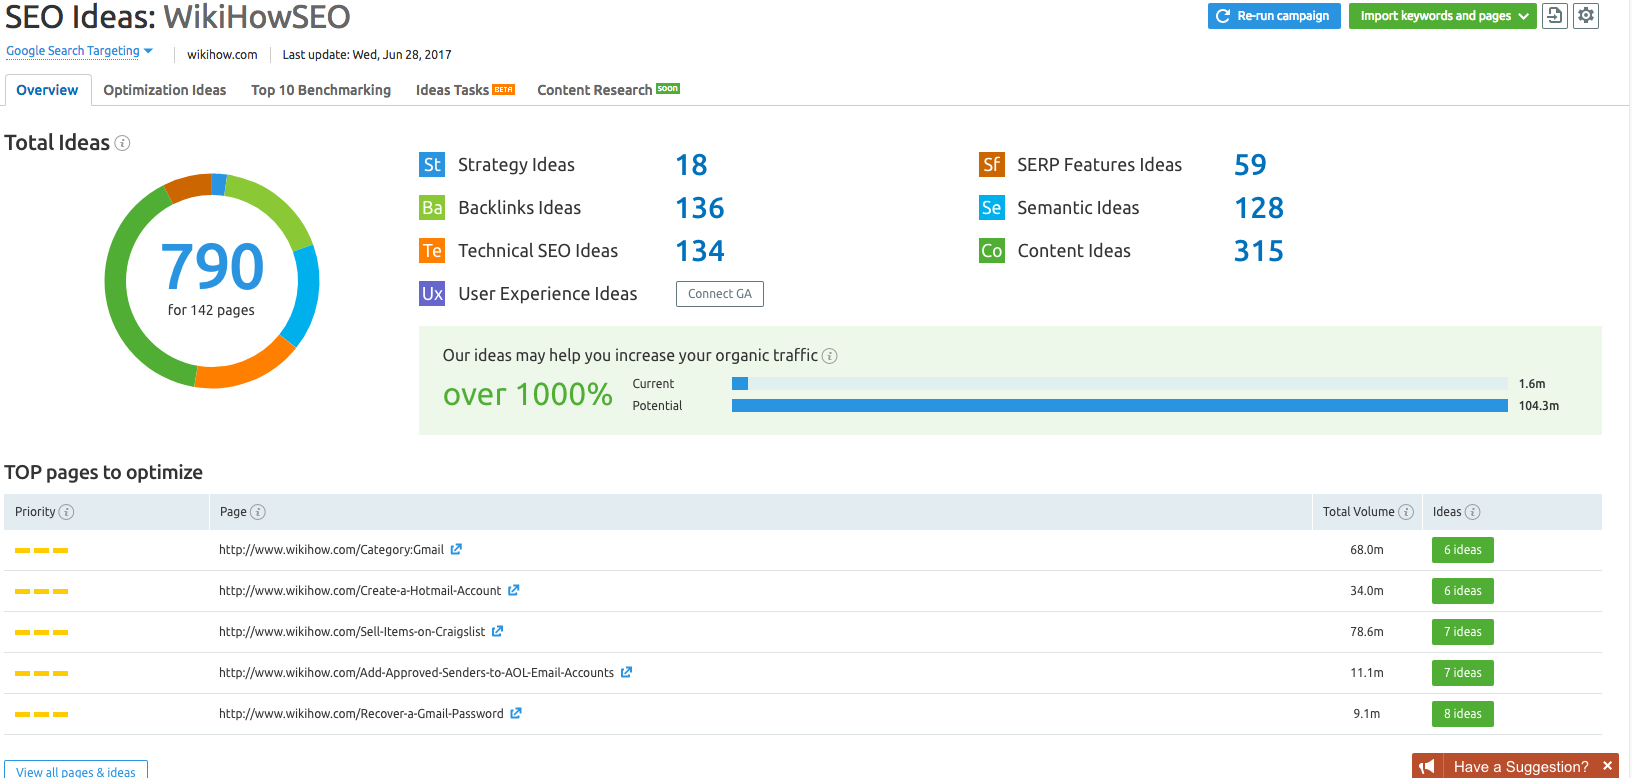1632x778 pixels.
Task: Click the Re-run campaign button
Action: tap(1274, 16)
